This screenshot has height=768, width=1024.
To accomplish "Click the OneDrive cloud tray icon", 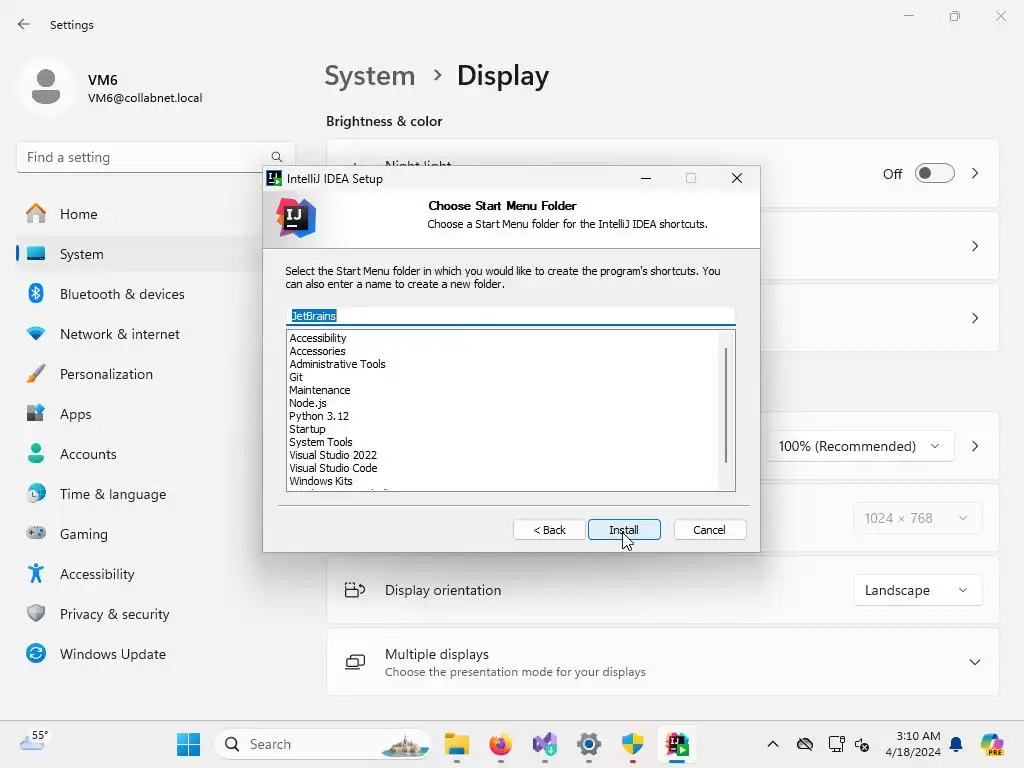I will (x=805, y=744).
